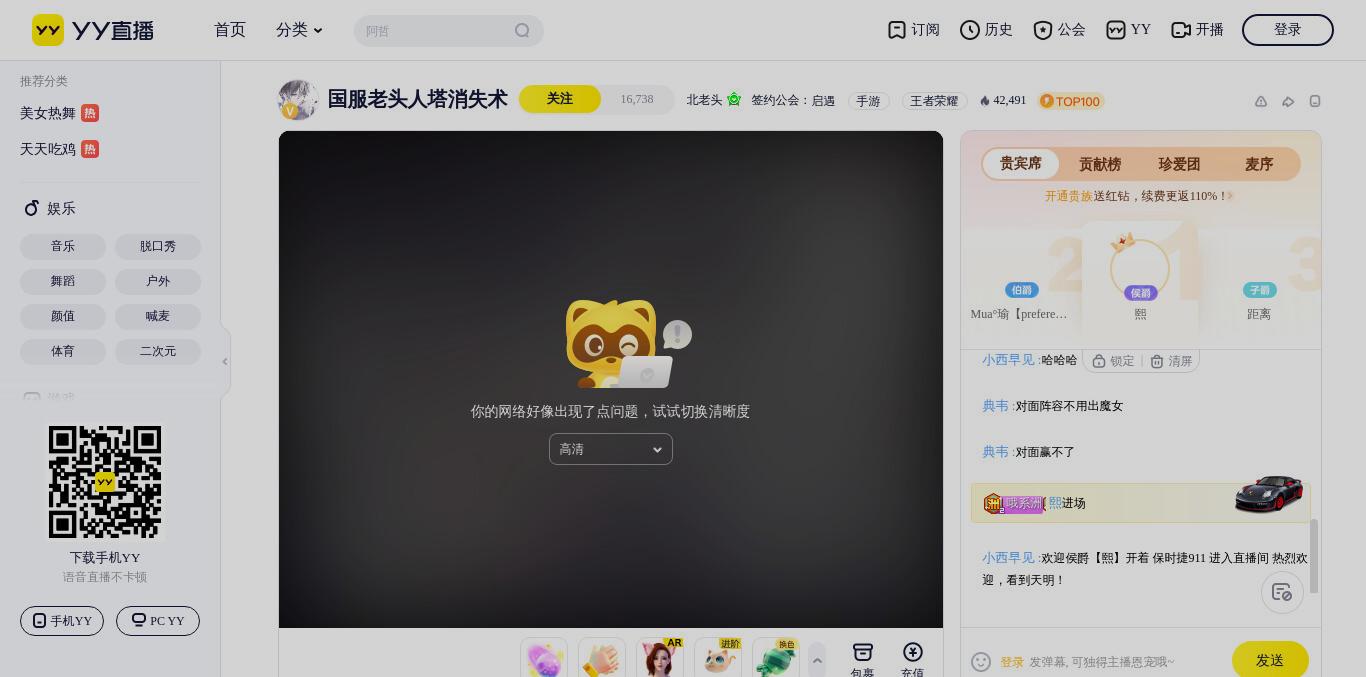Switch to the 珍爱团 tab

[x=1179, y=164]
